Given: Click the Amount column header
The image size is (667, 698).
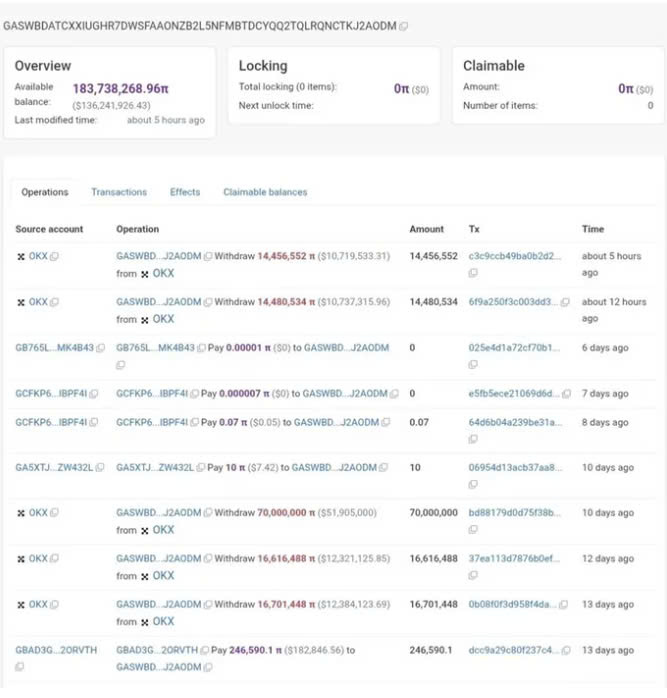Looking at the screenshot, I should point(427,229).
